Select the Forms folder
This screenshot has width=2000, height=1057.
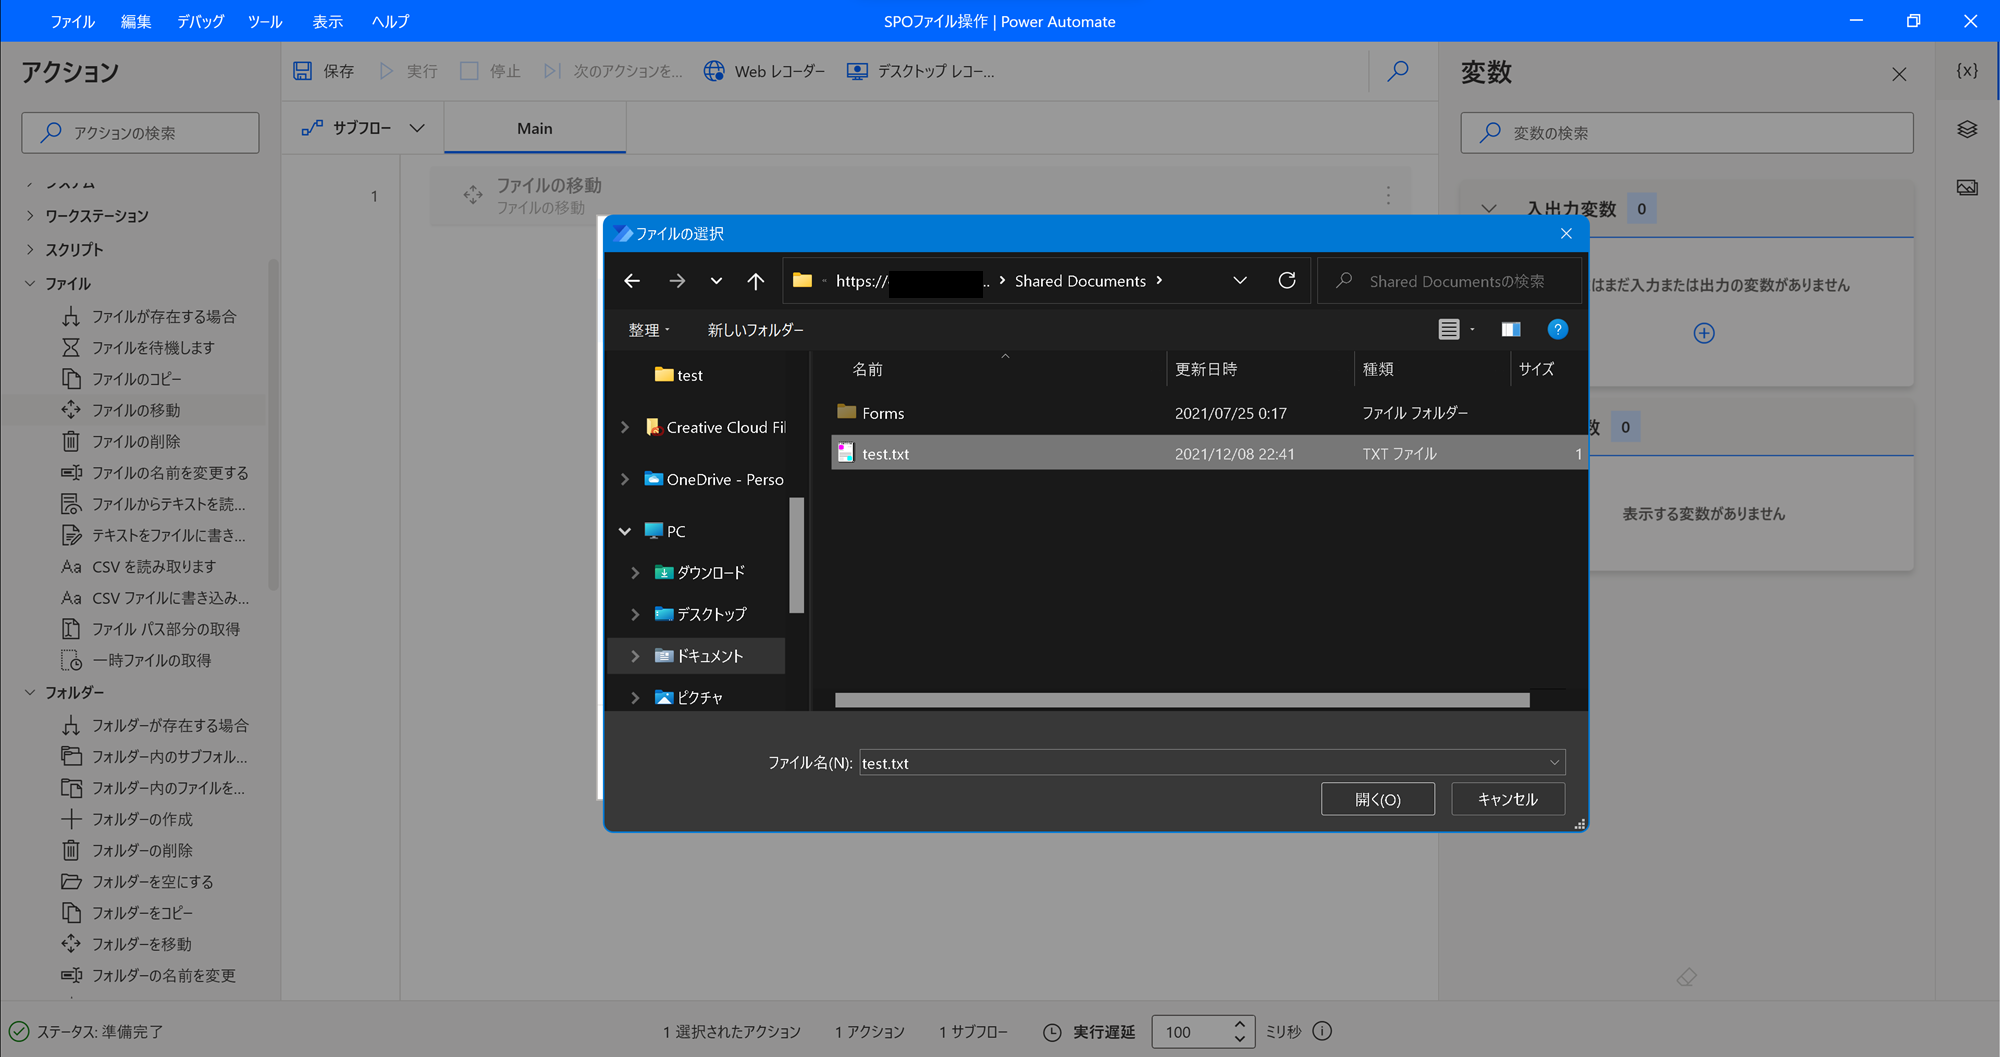883,413
